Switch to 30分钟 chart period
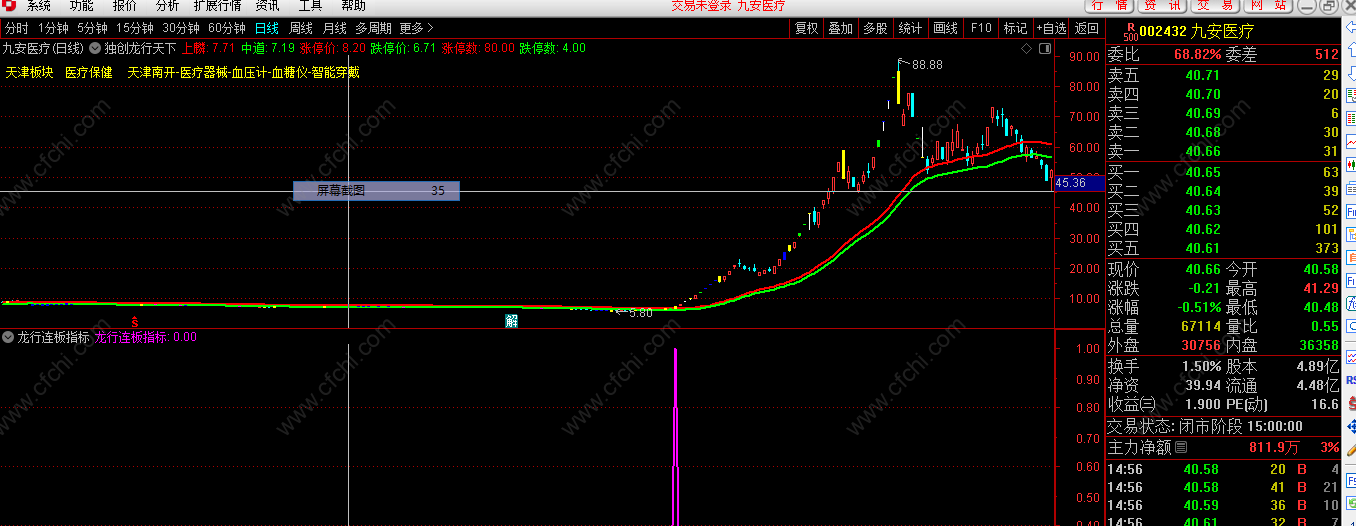Image resolution: width=1356 pixels, height=526 pixels. click(181, 28)
